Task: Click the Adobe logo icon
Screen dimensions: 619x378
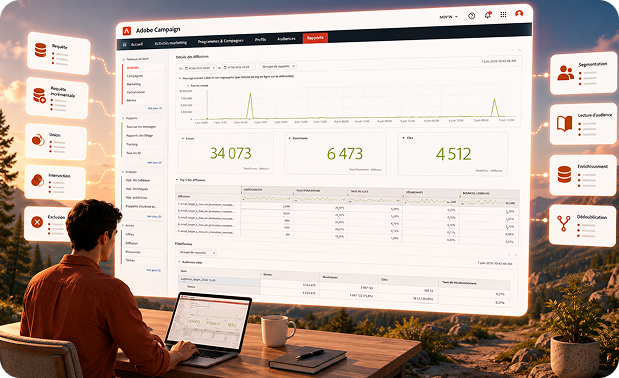Action: pos(127,30)
